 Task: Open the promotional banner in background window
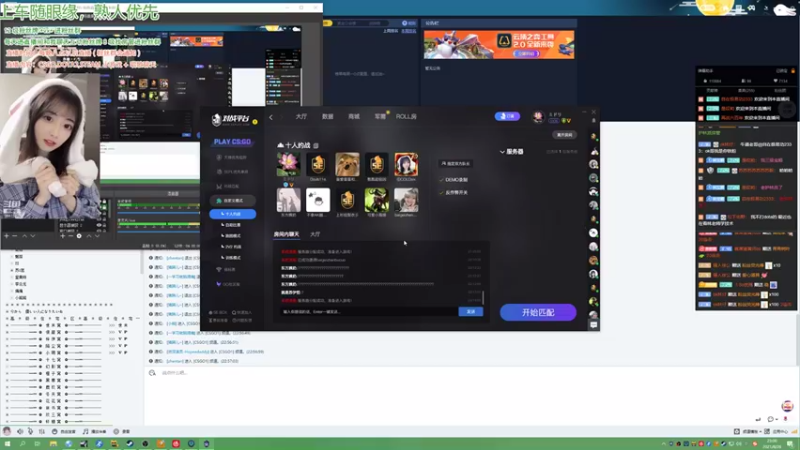499,44
